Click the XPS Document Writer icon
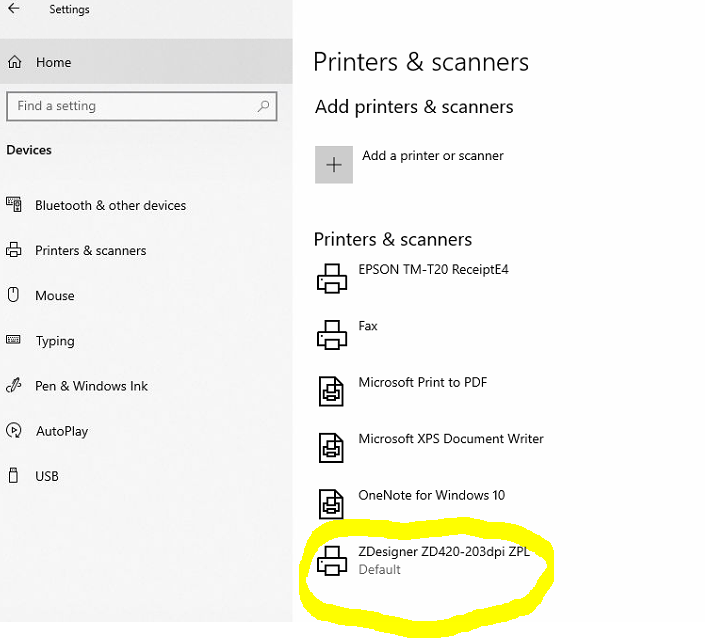The height and width of the screenshot is (638, 705). (x=331, y=448)
